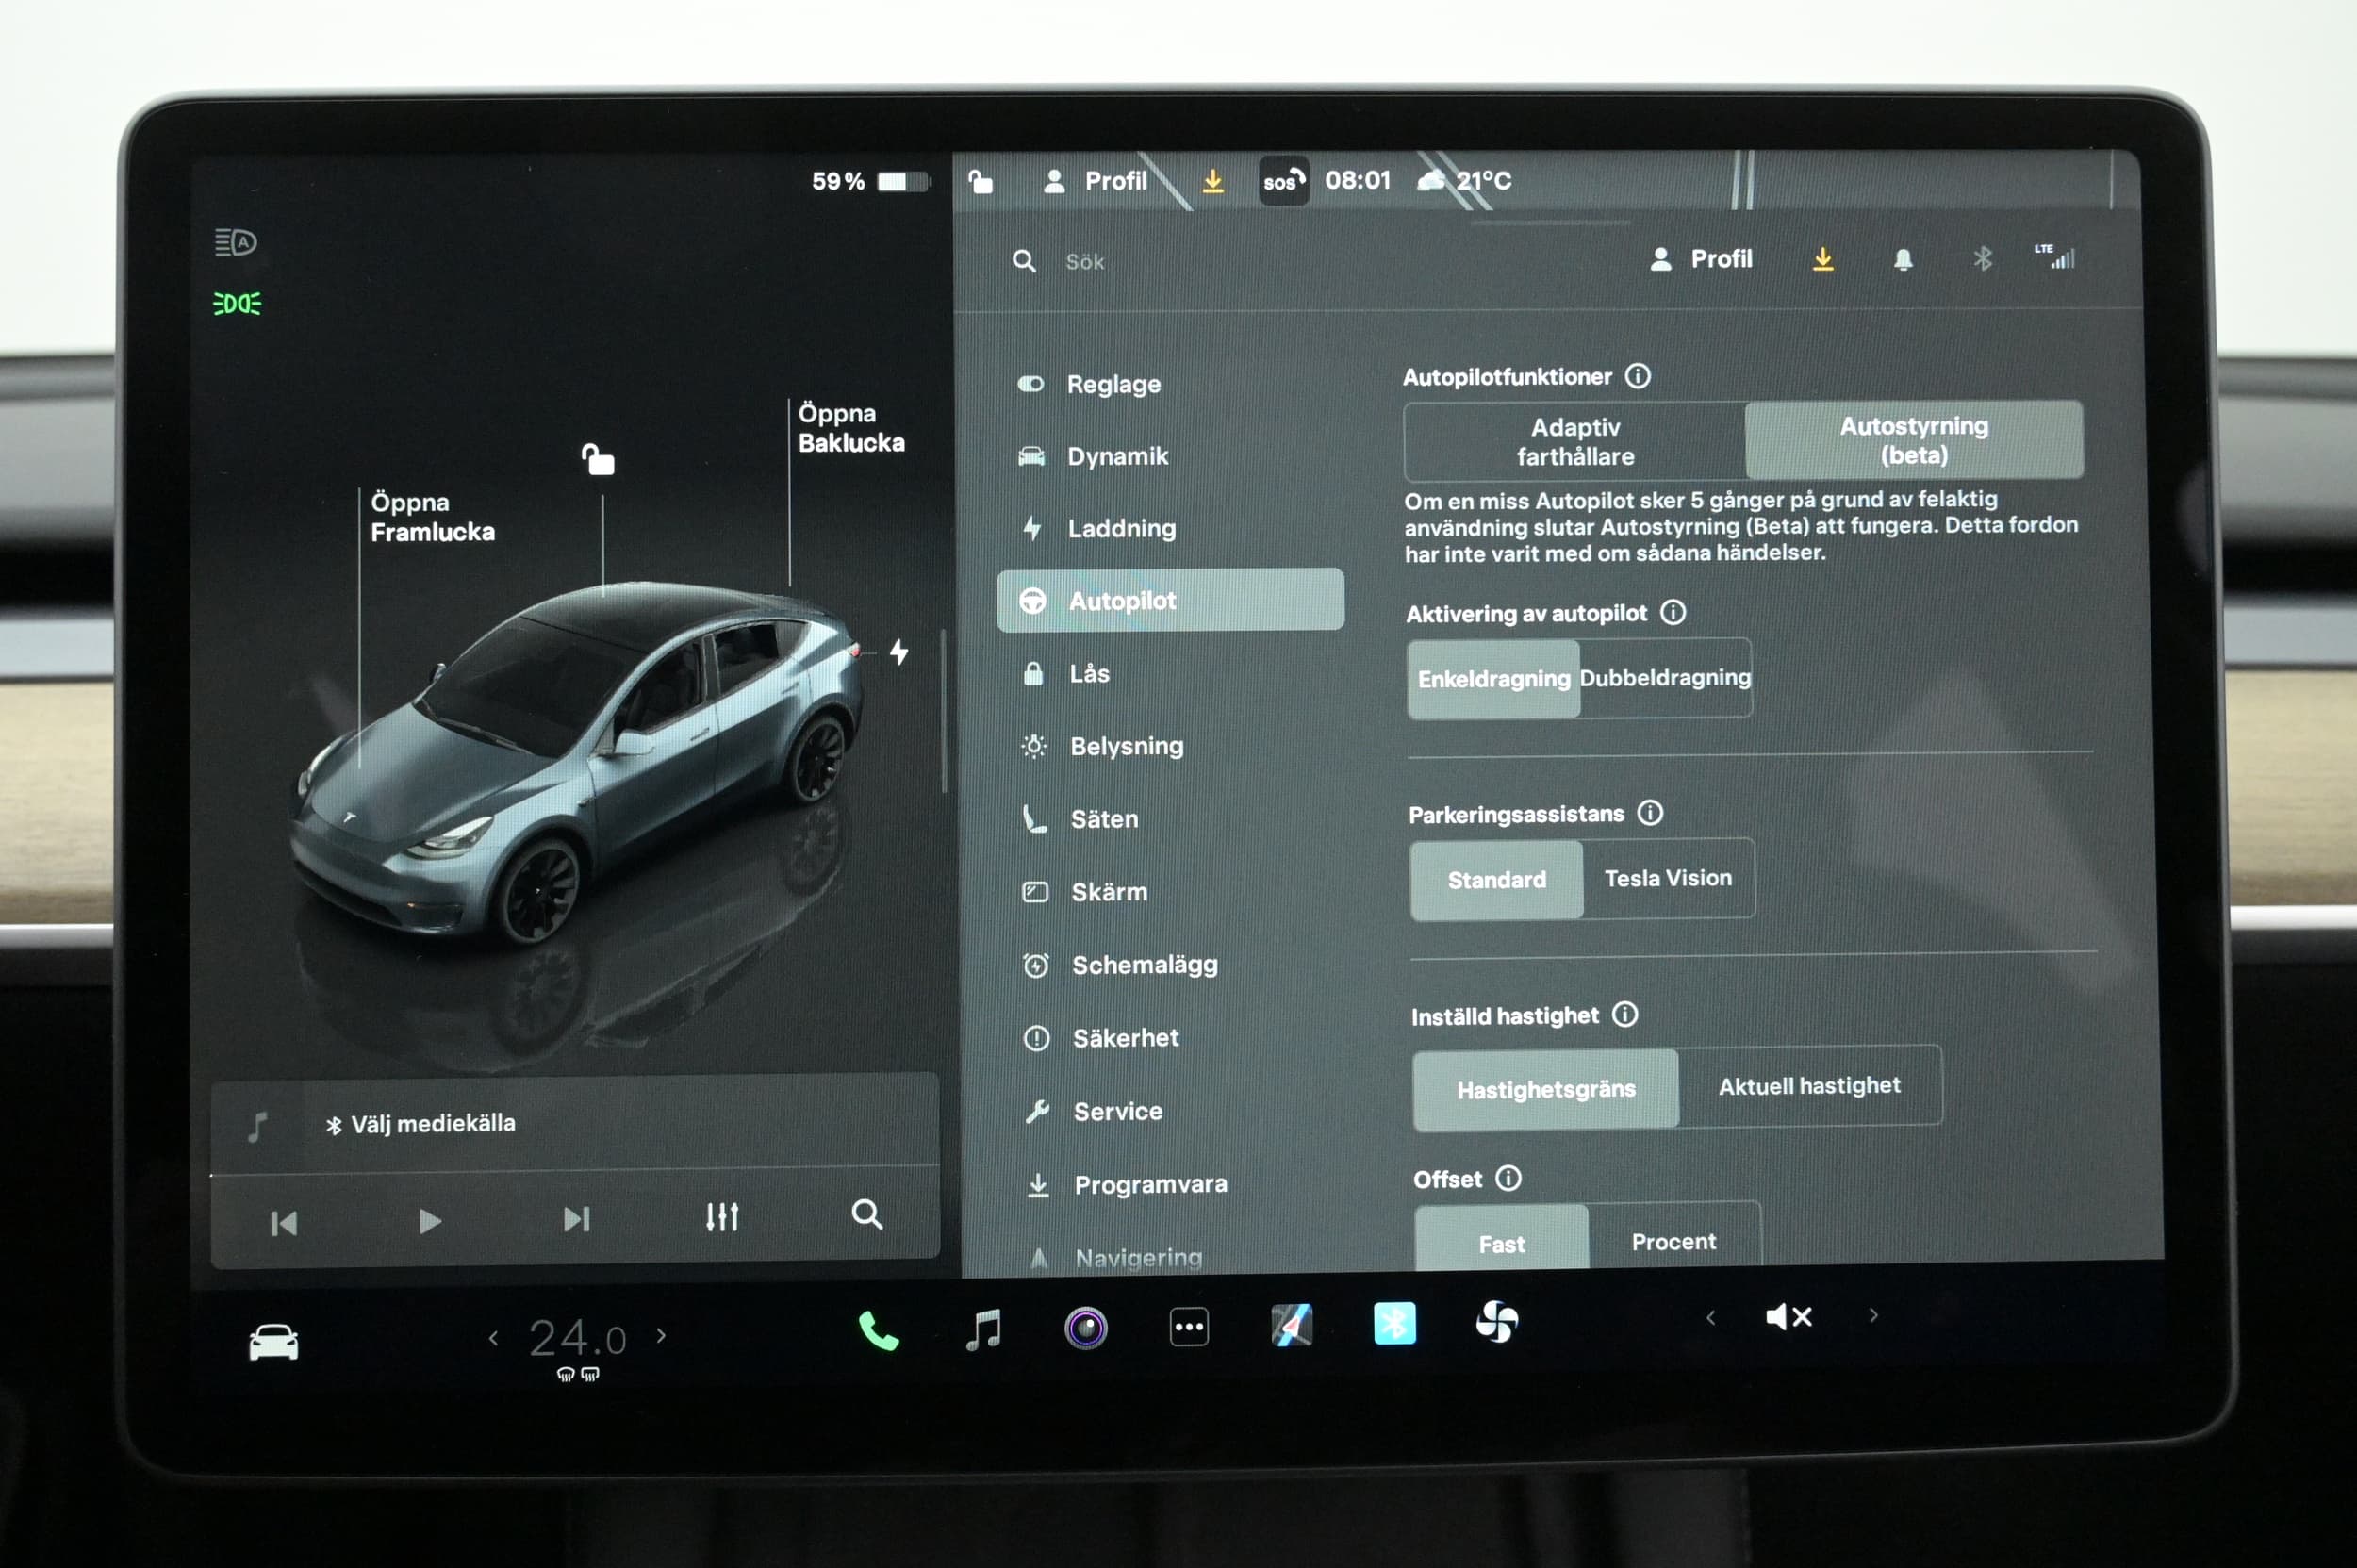Open Bluetooth settings icon beside the bell
The width and height of the screenshot is (2357, 1568).
coord(1983,259)
